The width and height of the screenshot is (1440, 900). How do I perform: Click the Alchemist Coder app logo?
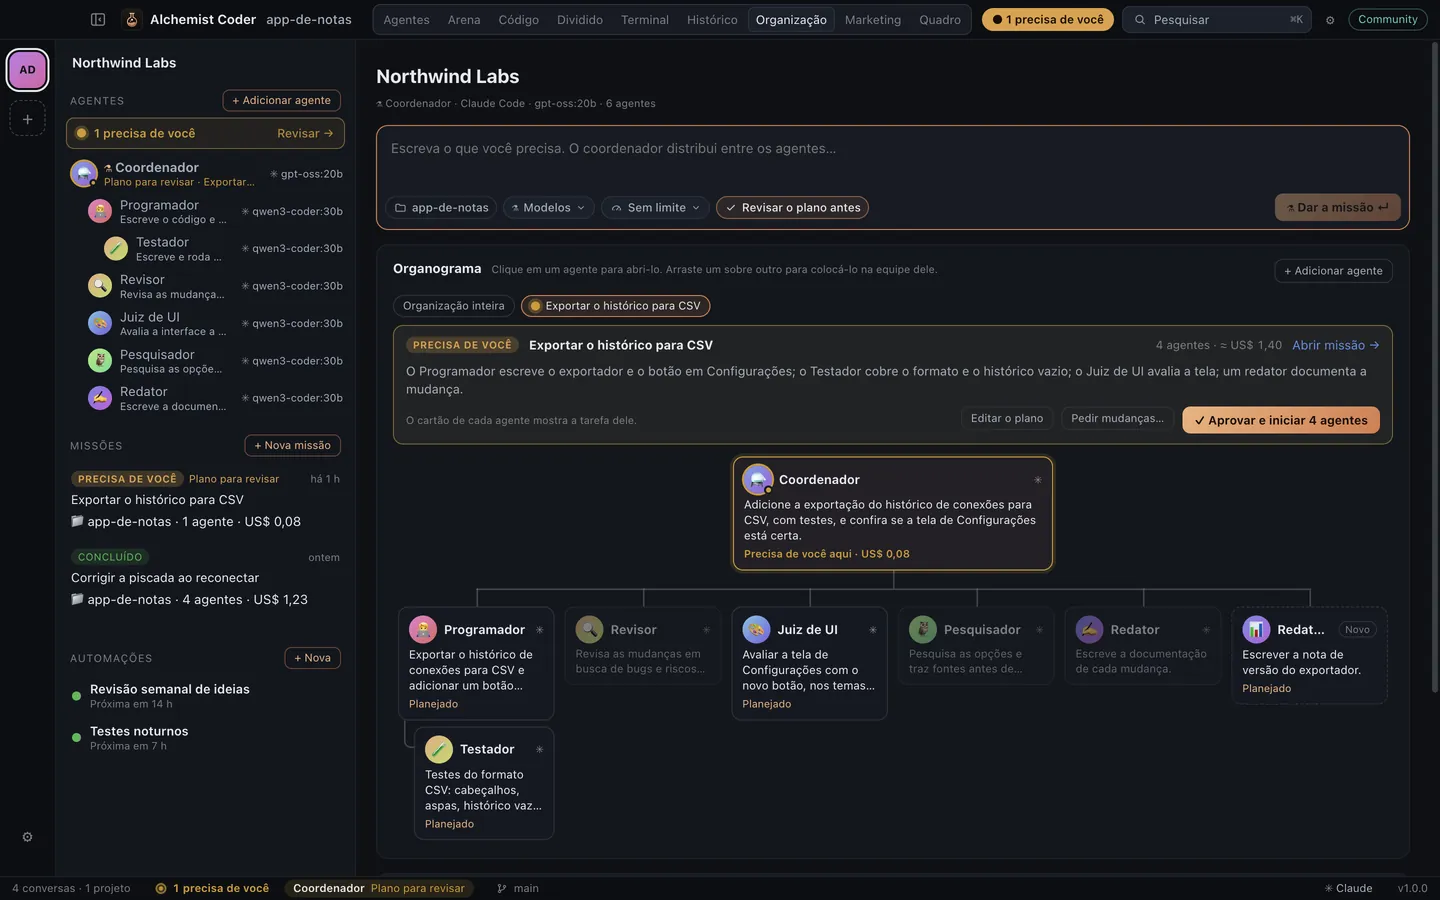[x=131, y=19]
